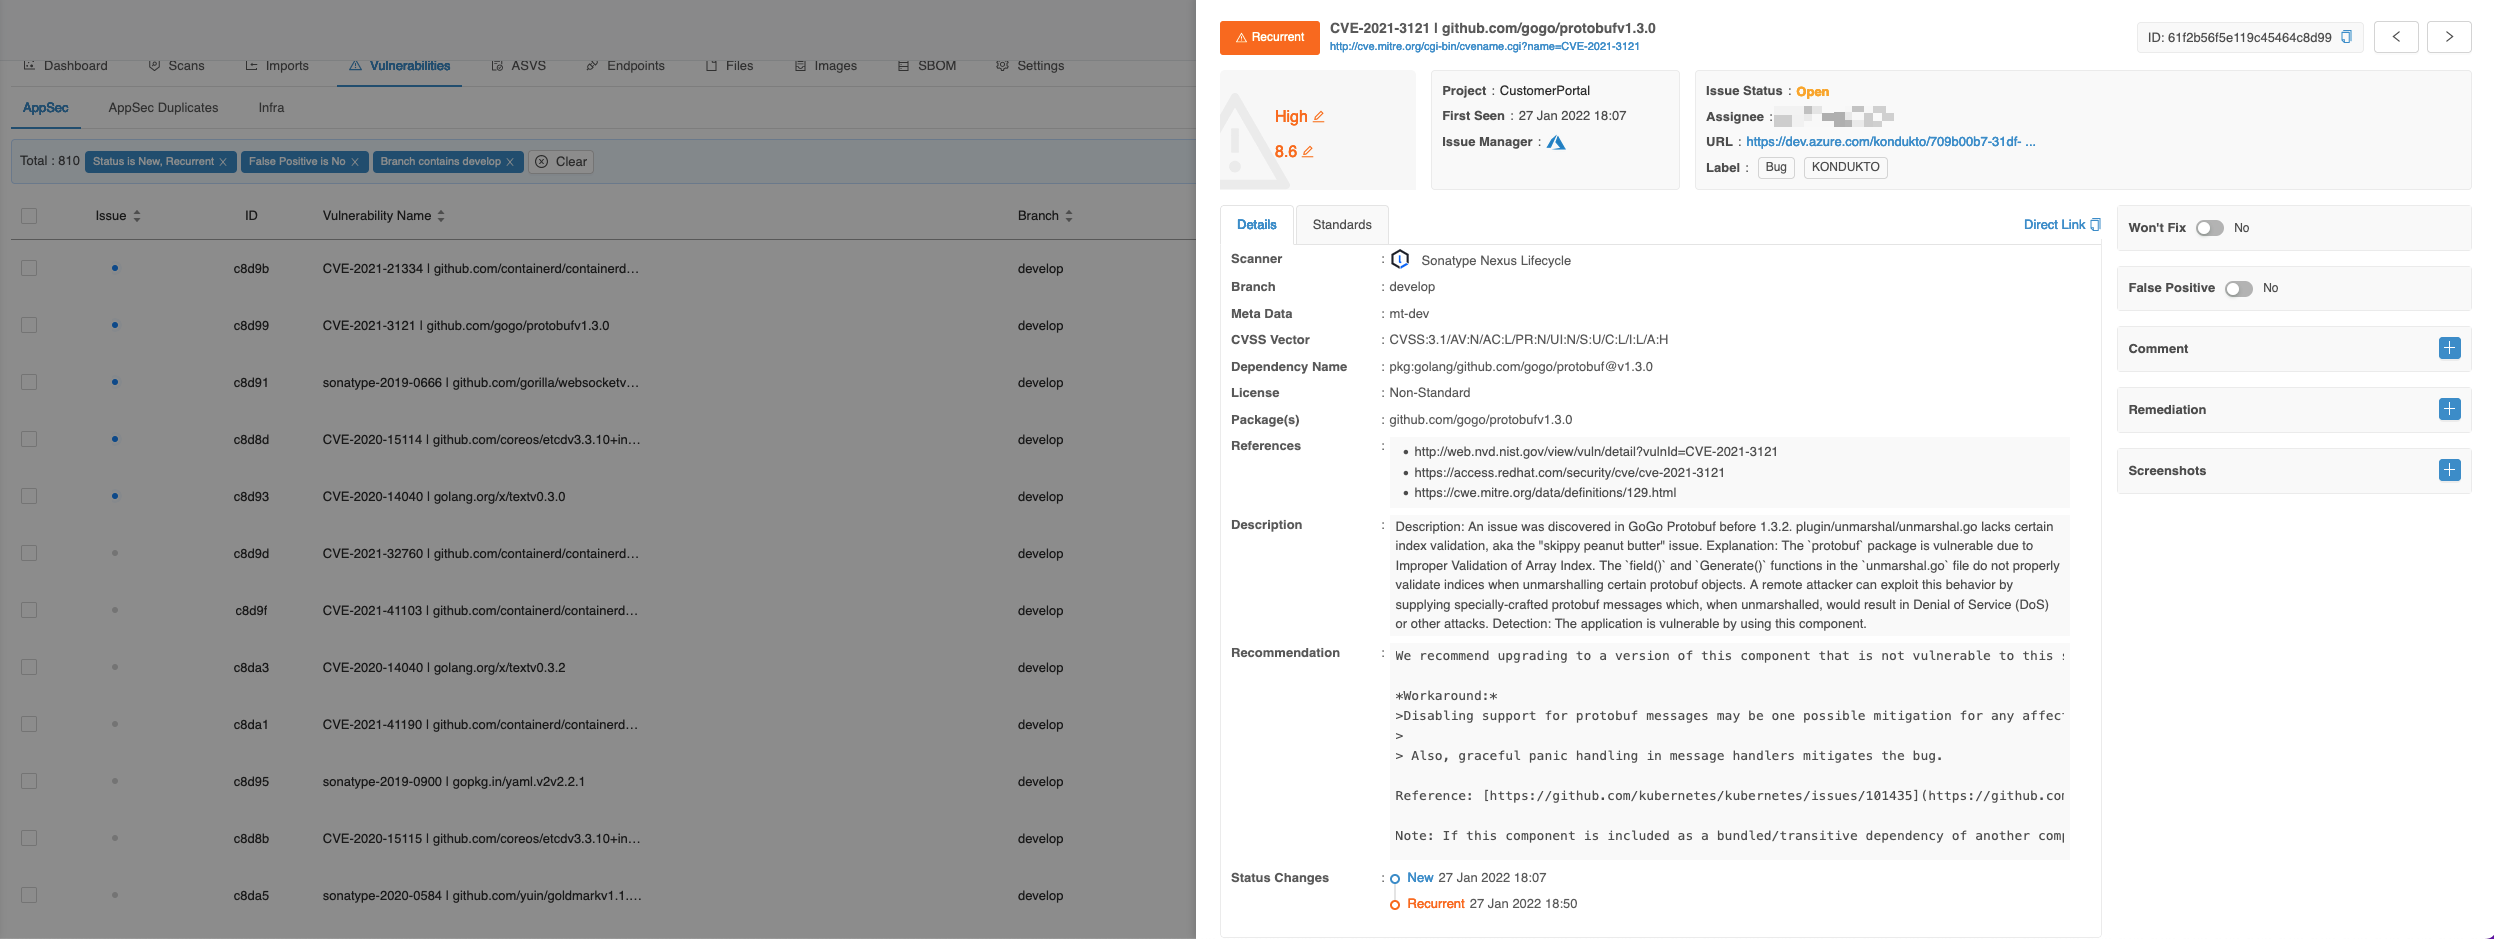The width and height of the screenshot is (2494, 939).
Task: Click the Sonatype Nexus Lifecycle scanner icon
Action: point(1400,259)
